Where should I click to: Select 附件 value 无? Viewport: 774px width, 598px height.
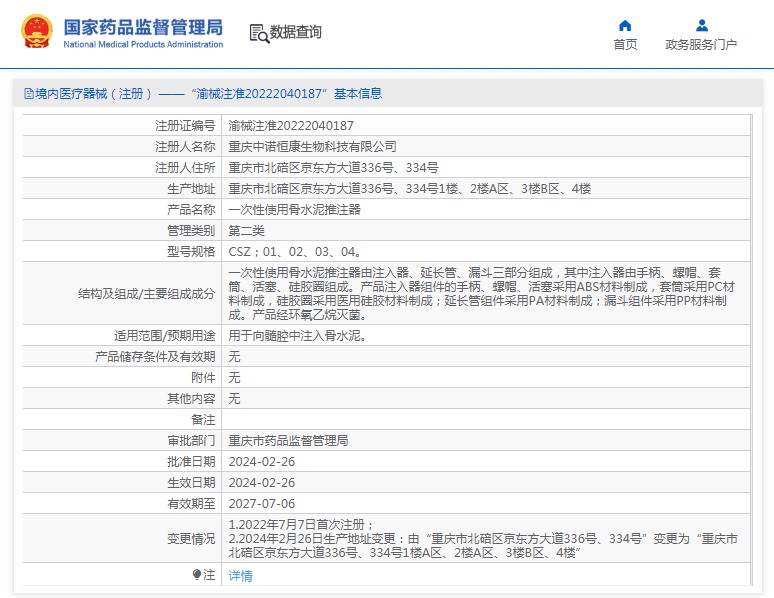(234, 378)
